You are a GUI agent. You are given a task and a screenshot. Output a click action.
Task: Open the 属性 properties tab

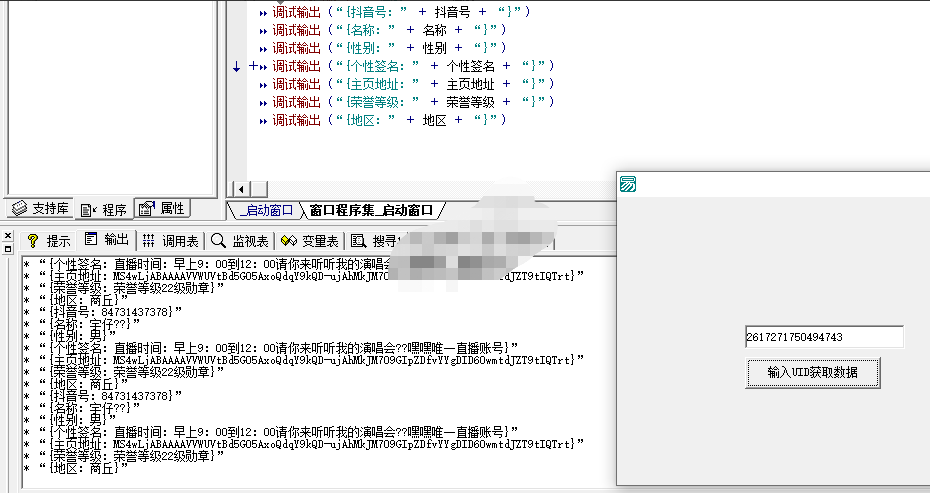pos(162,209)
